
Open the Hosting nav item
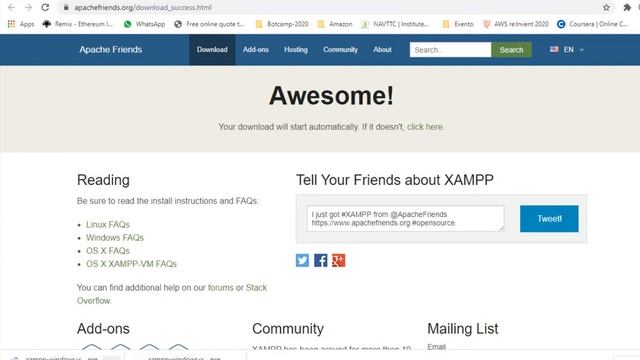296,49
